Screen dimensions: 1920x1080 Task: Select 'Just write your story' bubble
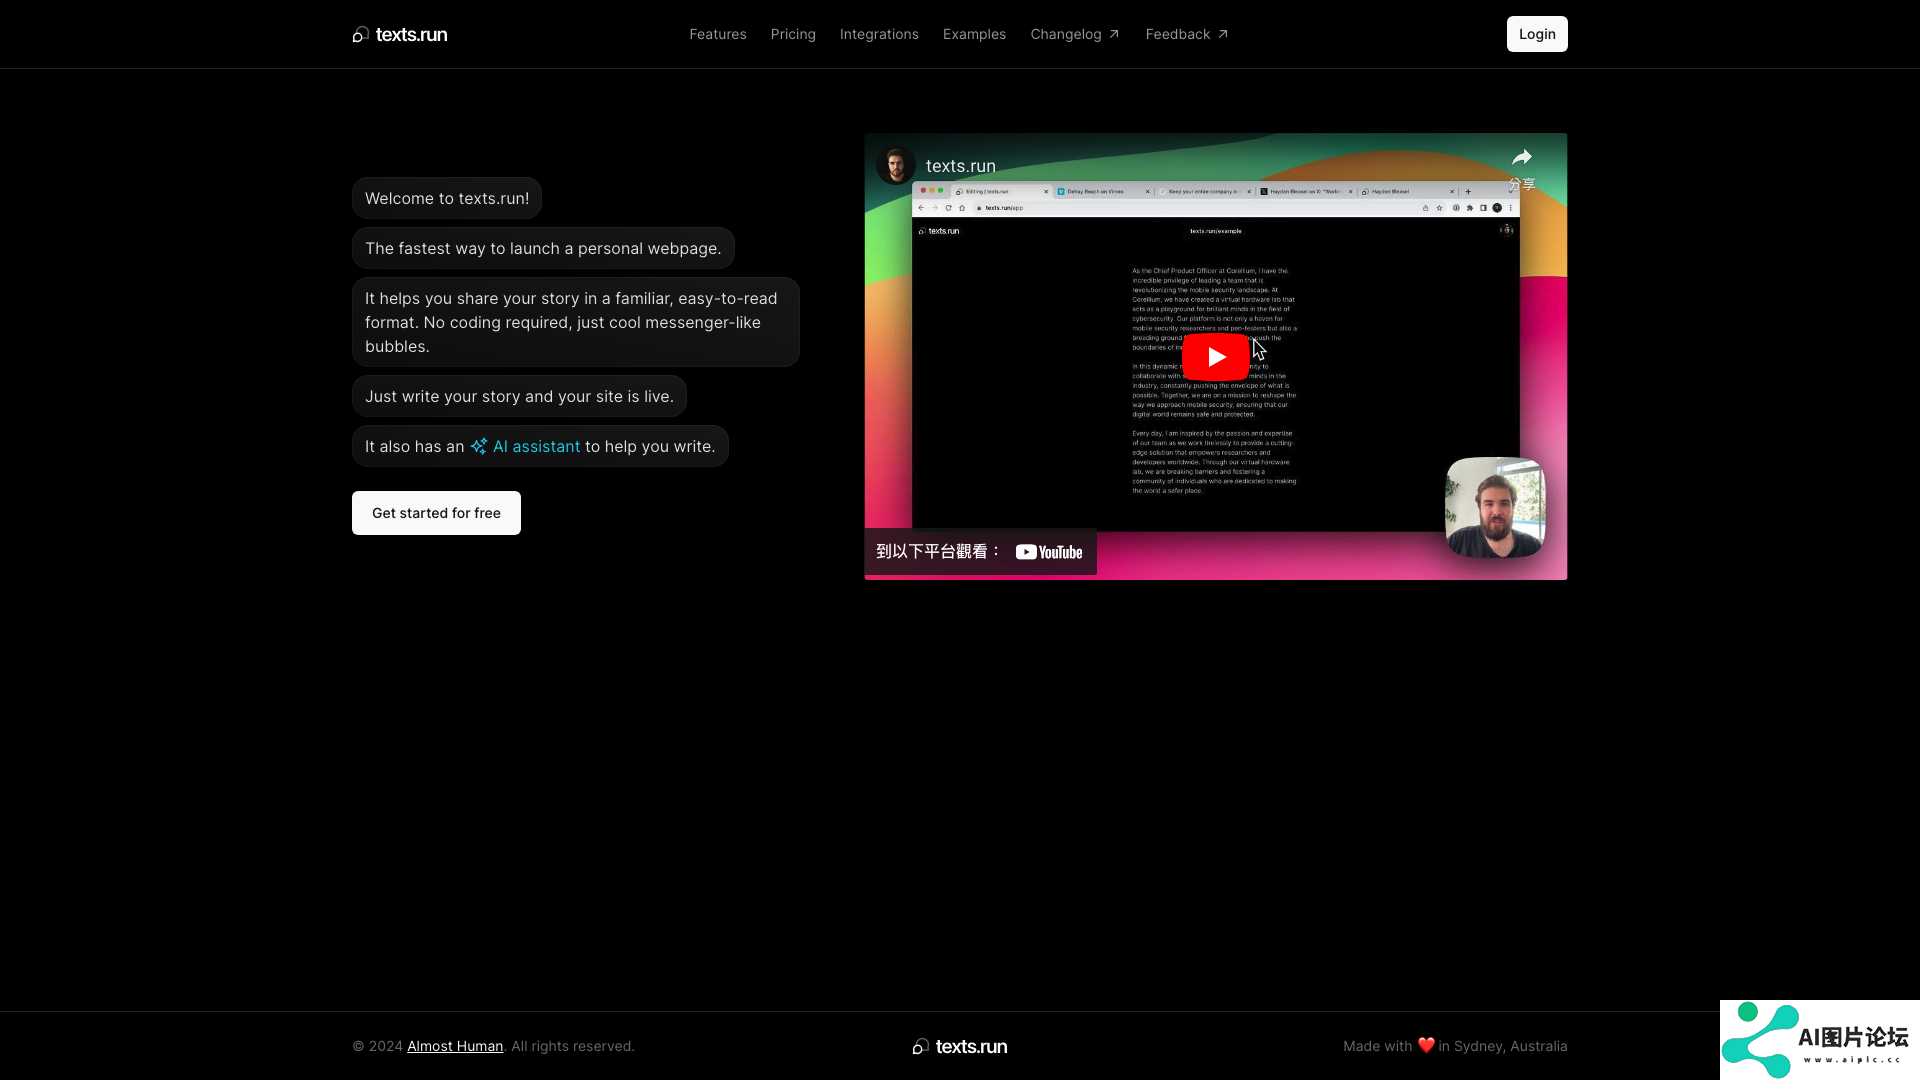point(519,396)
